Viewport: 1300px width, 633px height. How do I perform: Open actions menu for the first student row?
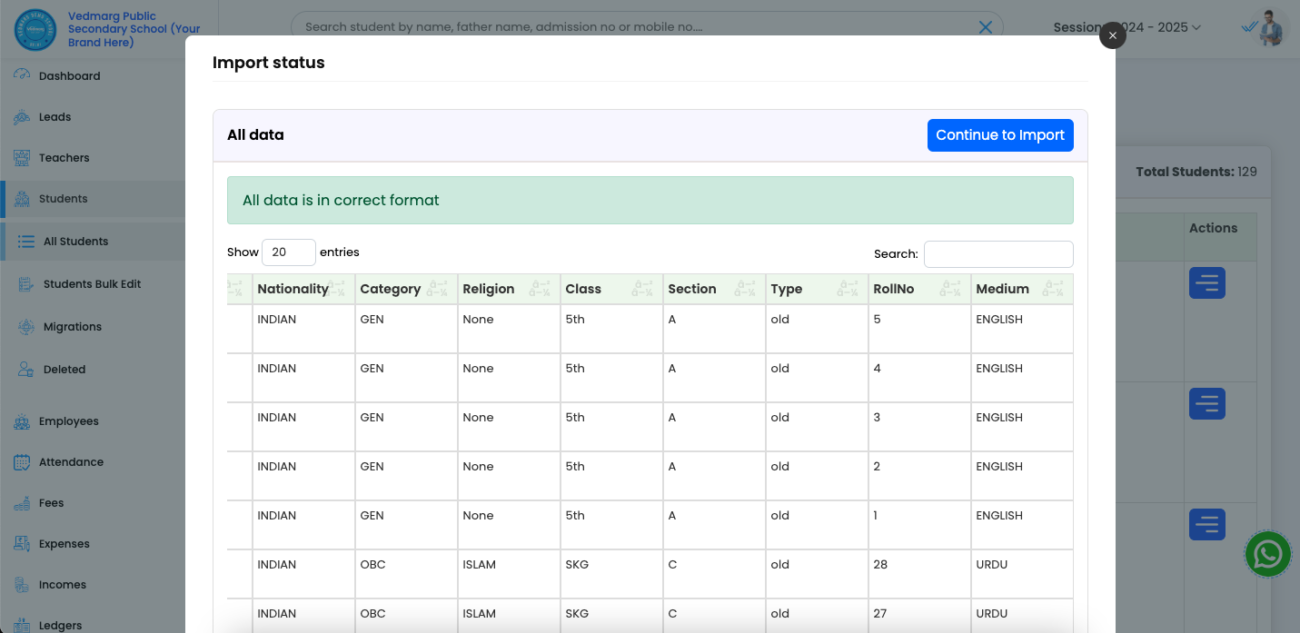click(x=1207, y=283)
